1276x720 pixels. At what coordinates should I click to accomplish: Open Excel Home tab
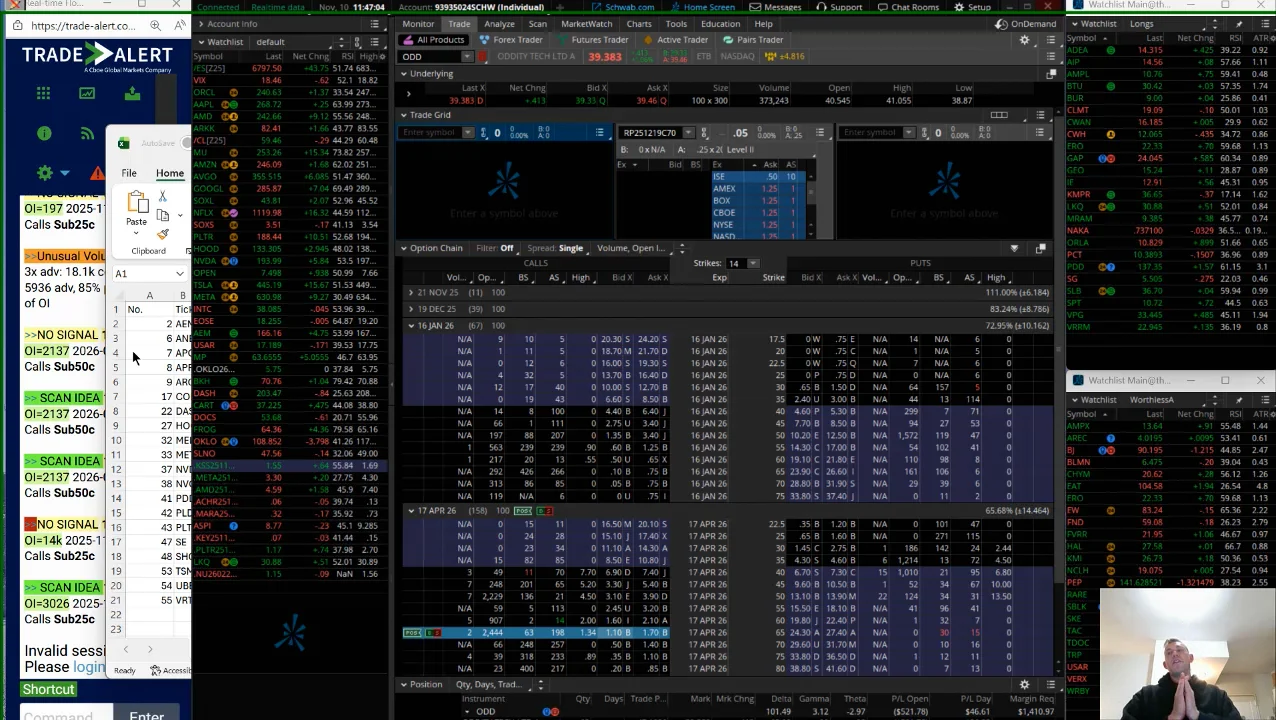pyautogui.click(x=169, y=173)
